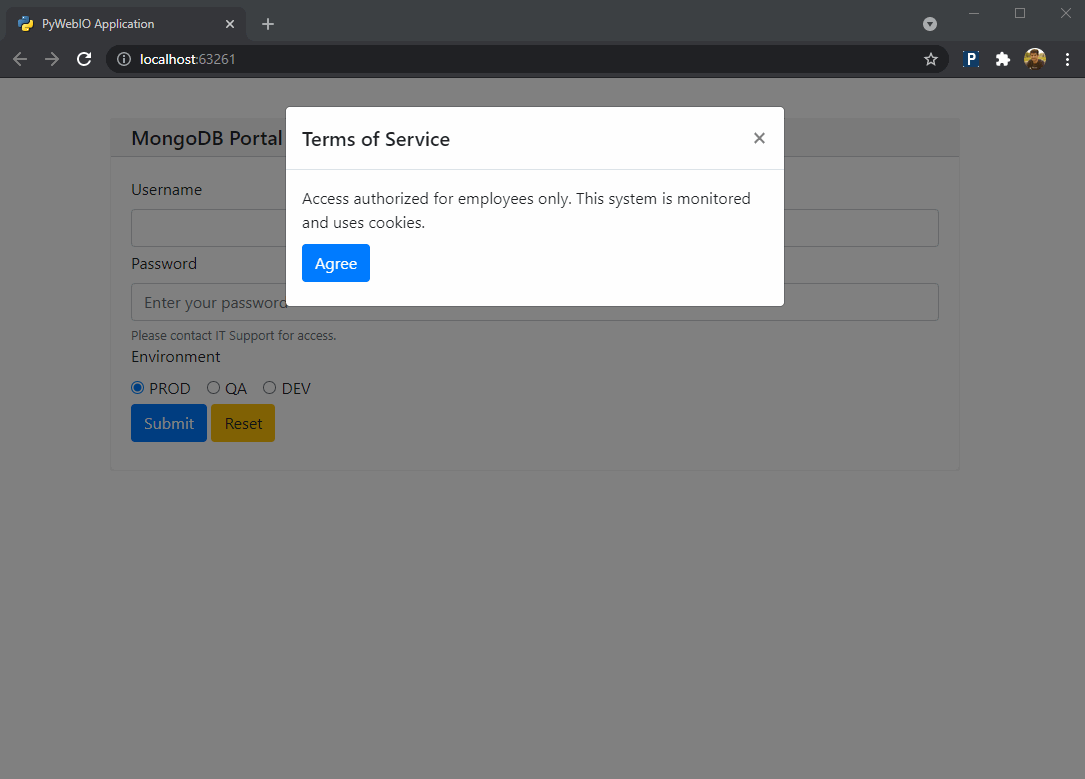Bookmark this page with the star icon
Image resolution: width=1085 pixels, height=779 pixels.
931,59
